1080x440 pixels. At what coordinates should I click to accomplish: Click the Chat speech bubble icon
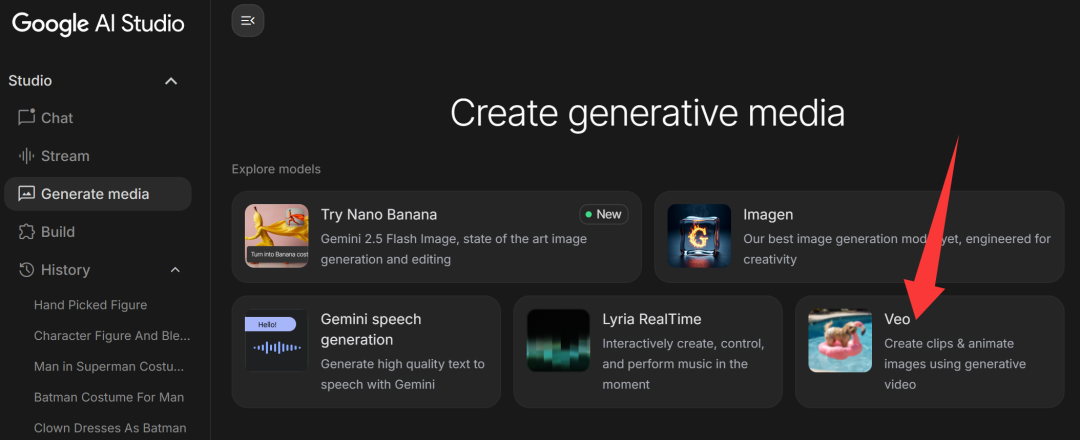[x=26, y=117]
